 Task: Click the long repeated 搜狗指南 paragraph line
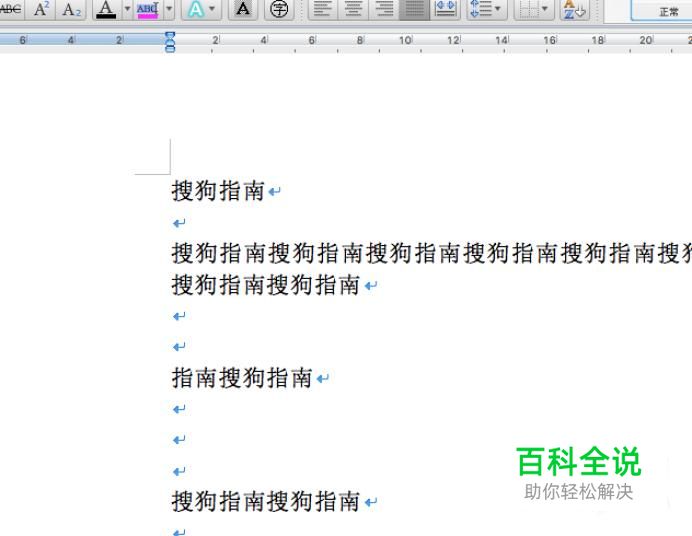coord(431,254)
